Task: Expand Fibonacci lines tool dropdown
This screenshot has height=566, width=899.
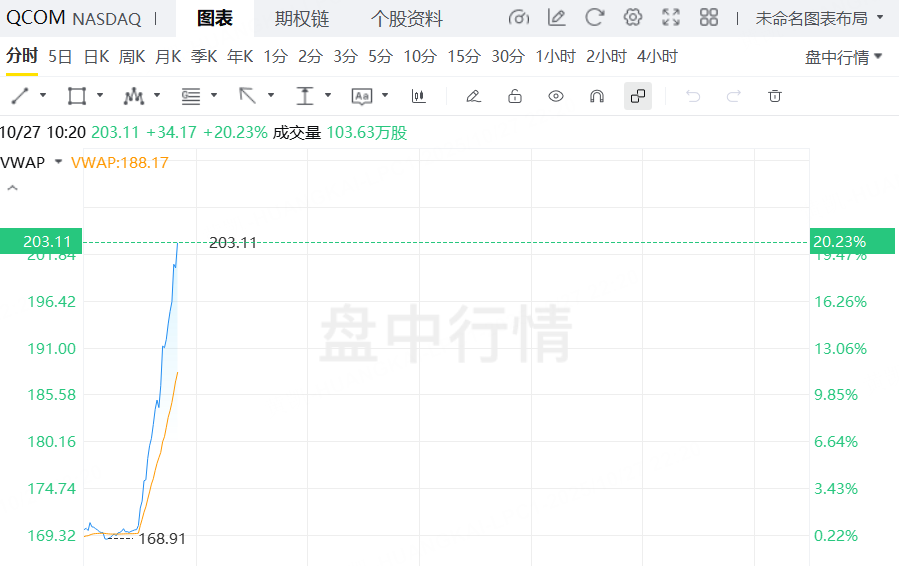Action: [214, 95]
